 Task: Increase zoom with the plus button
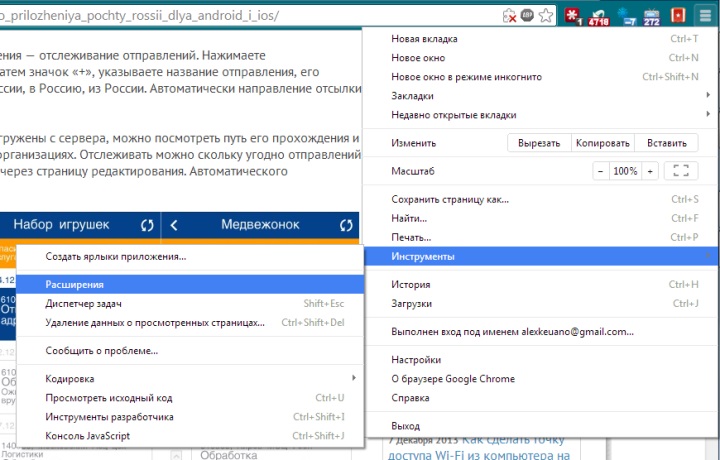pyautogui.click(x=650, y=171)
